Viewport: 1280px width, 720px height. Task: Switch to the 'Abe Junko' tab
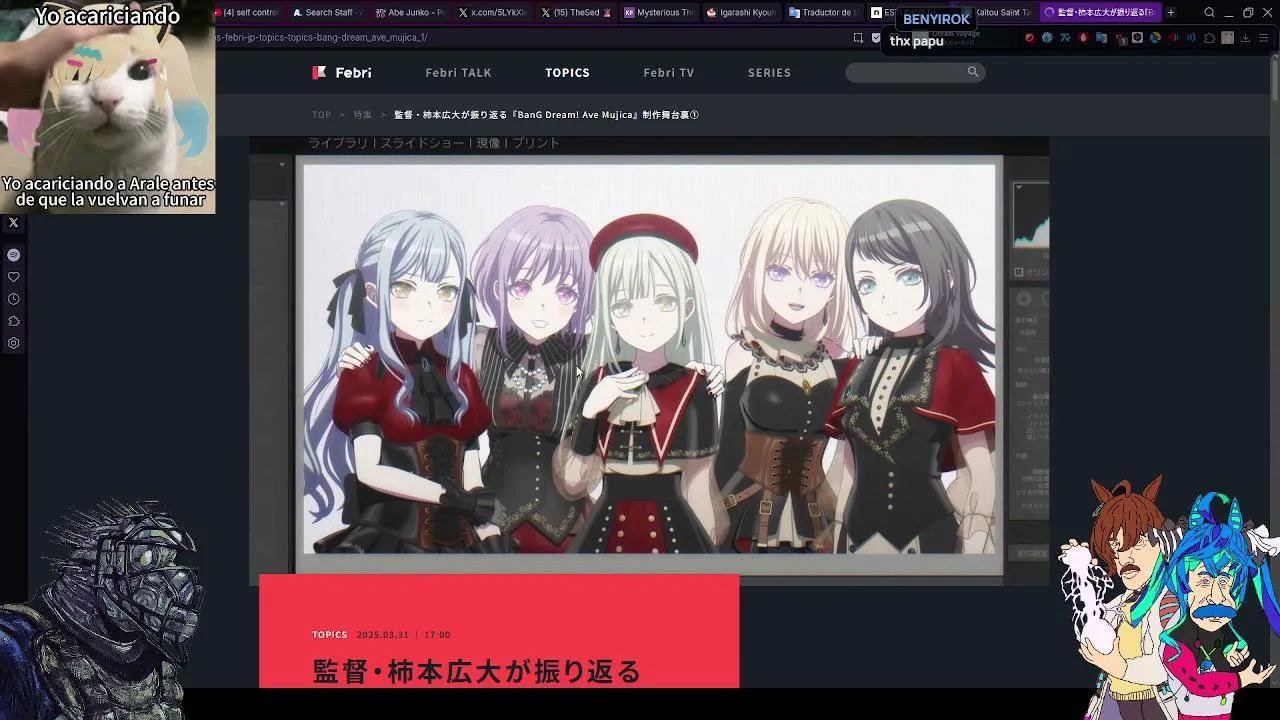click(x=410, y=13)
